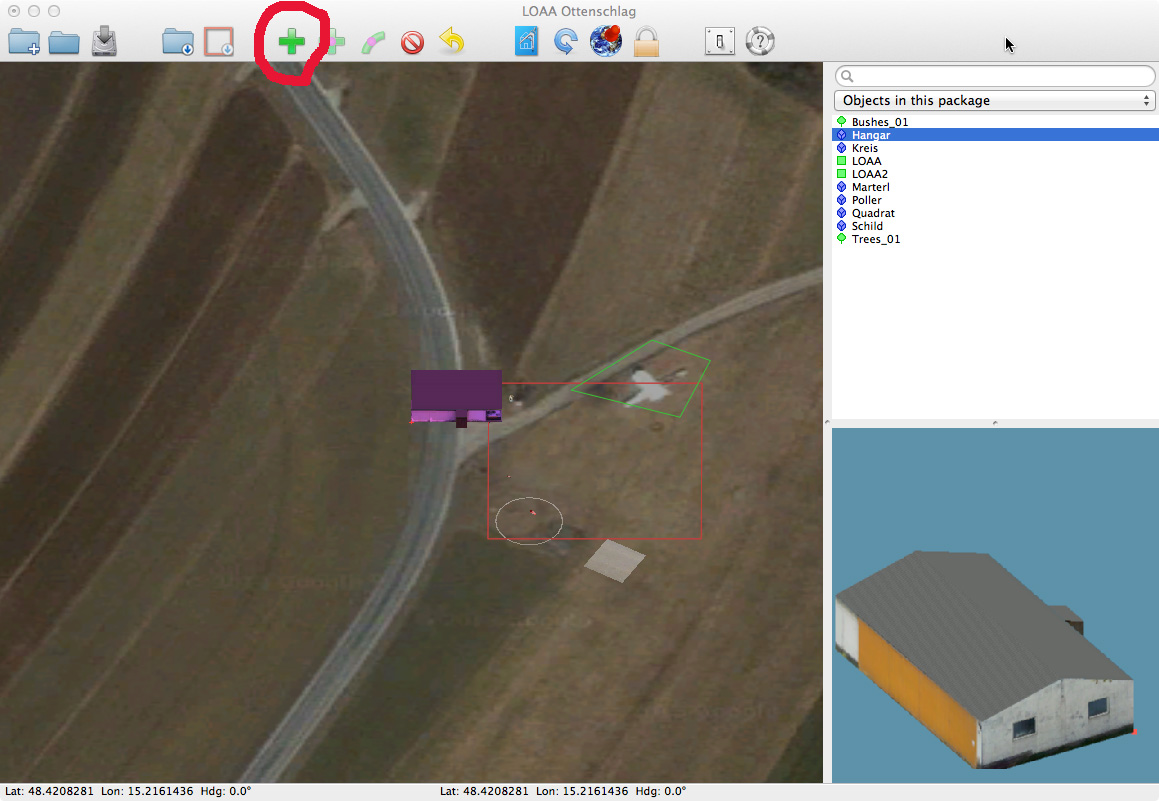Click the object search field
This screenshot has height=801, width=1159.
pyautogui.click(x=994, y=76)
